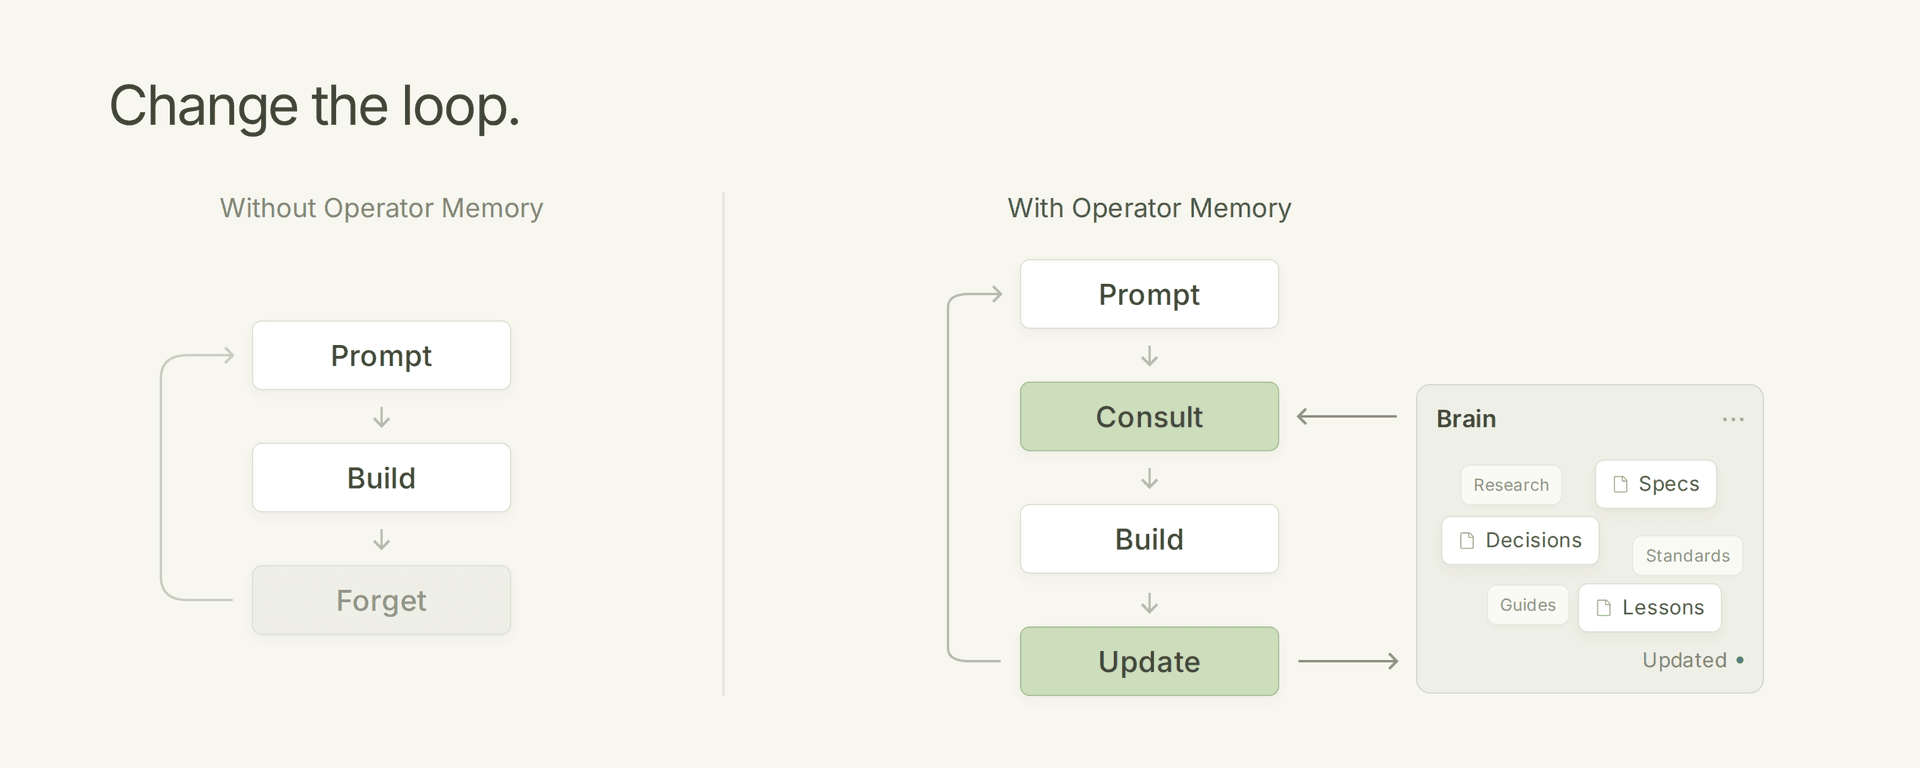
Task: Open the Guides tag in Brain
Action: click(1528, 605)
